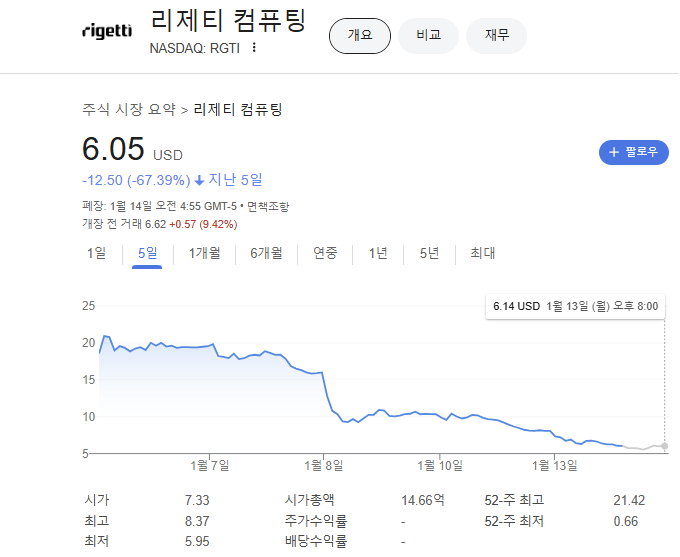The image size is (680, 557).
Task: Click the 지난 5일 period label
Action: click(235, 180)
